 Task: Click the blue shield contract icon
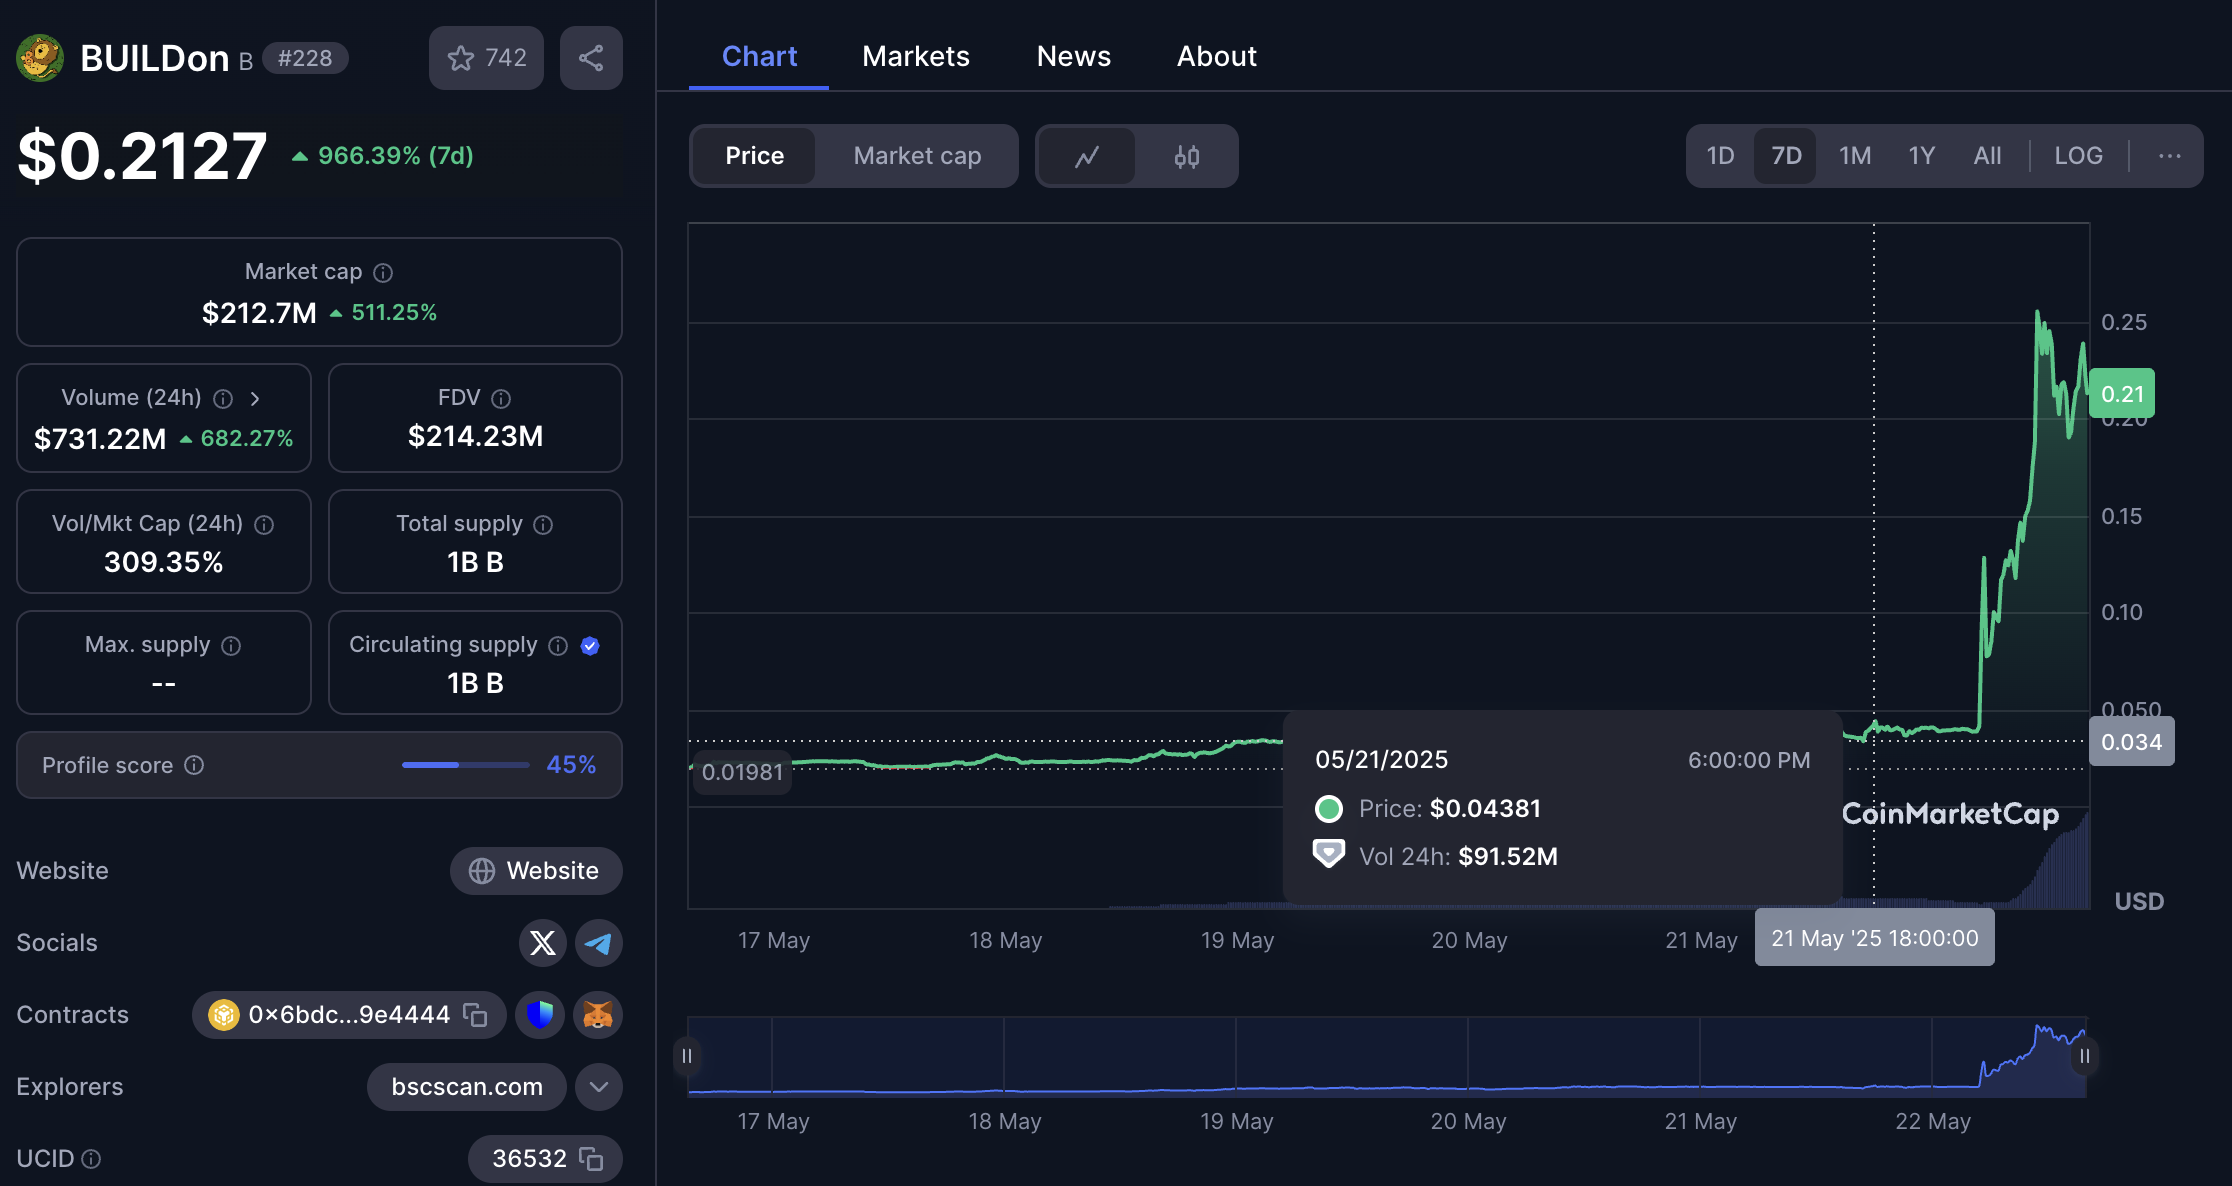coord(540,1015)
